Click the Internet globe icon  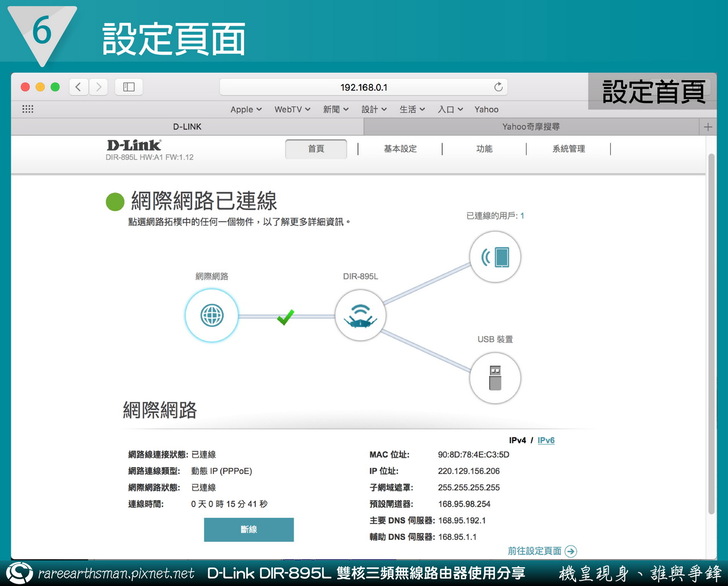[x=212, y=316]
